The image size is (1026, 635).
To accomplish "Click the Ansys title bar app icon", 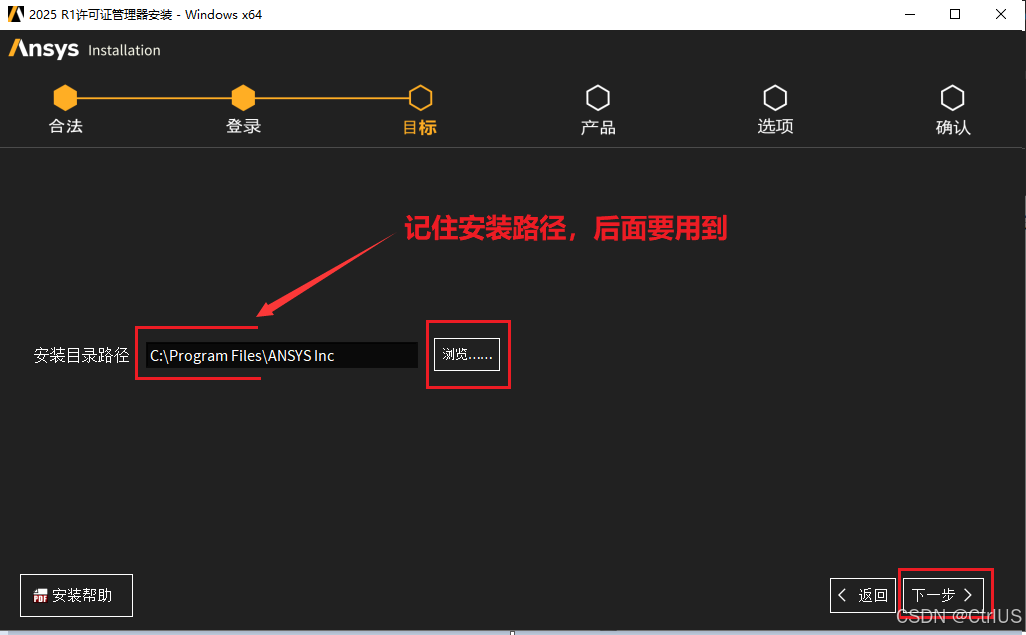I will point(16,14).
